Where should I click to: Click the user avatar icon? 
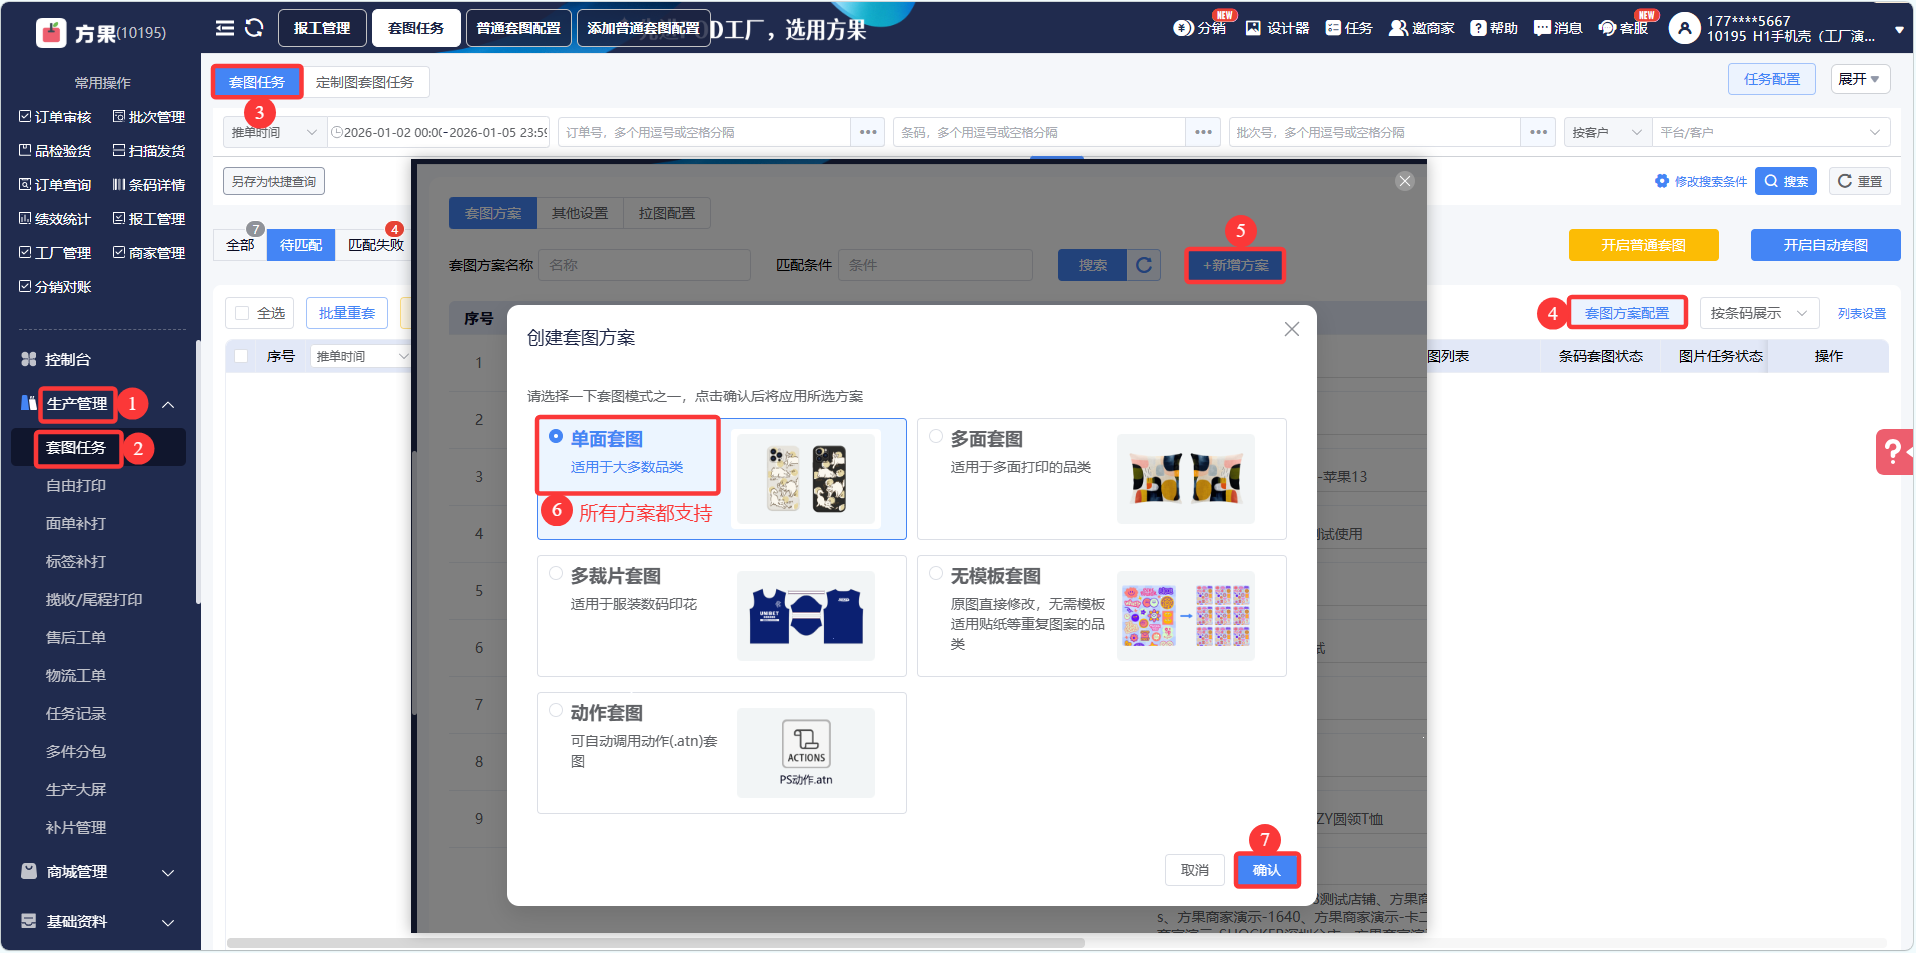click(x=1685, y=28)
